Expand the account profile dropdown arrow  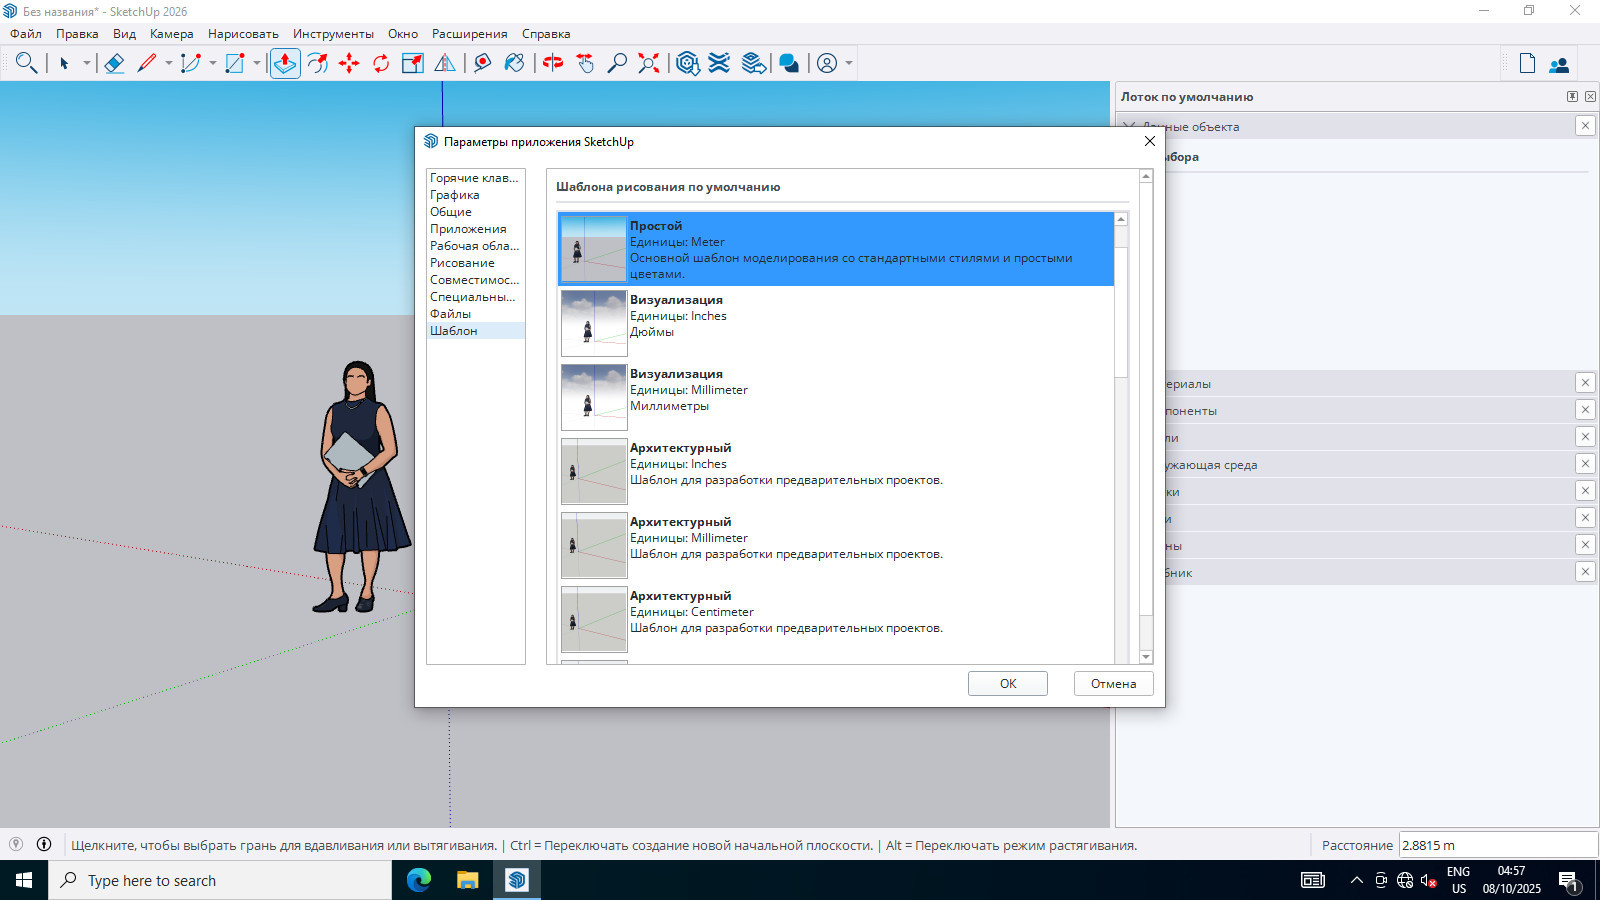849,63
